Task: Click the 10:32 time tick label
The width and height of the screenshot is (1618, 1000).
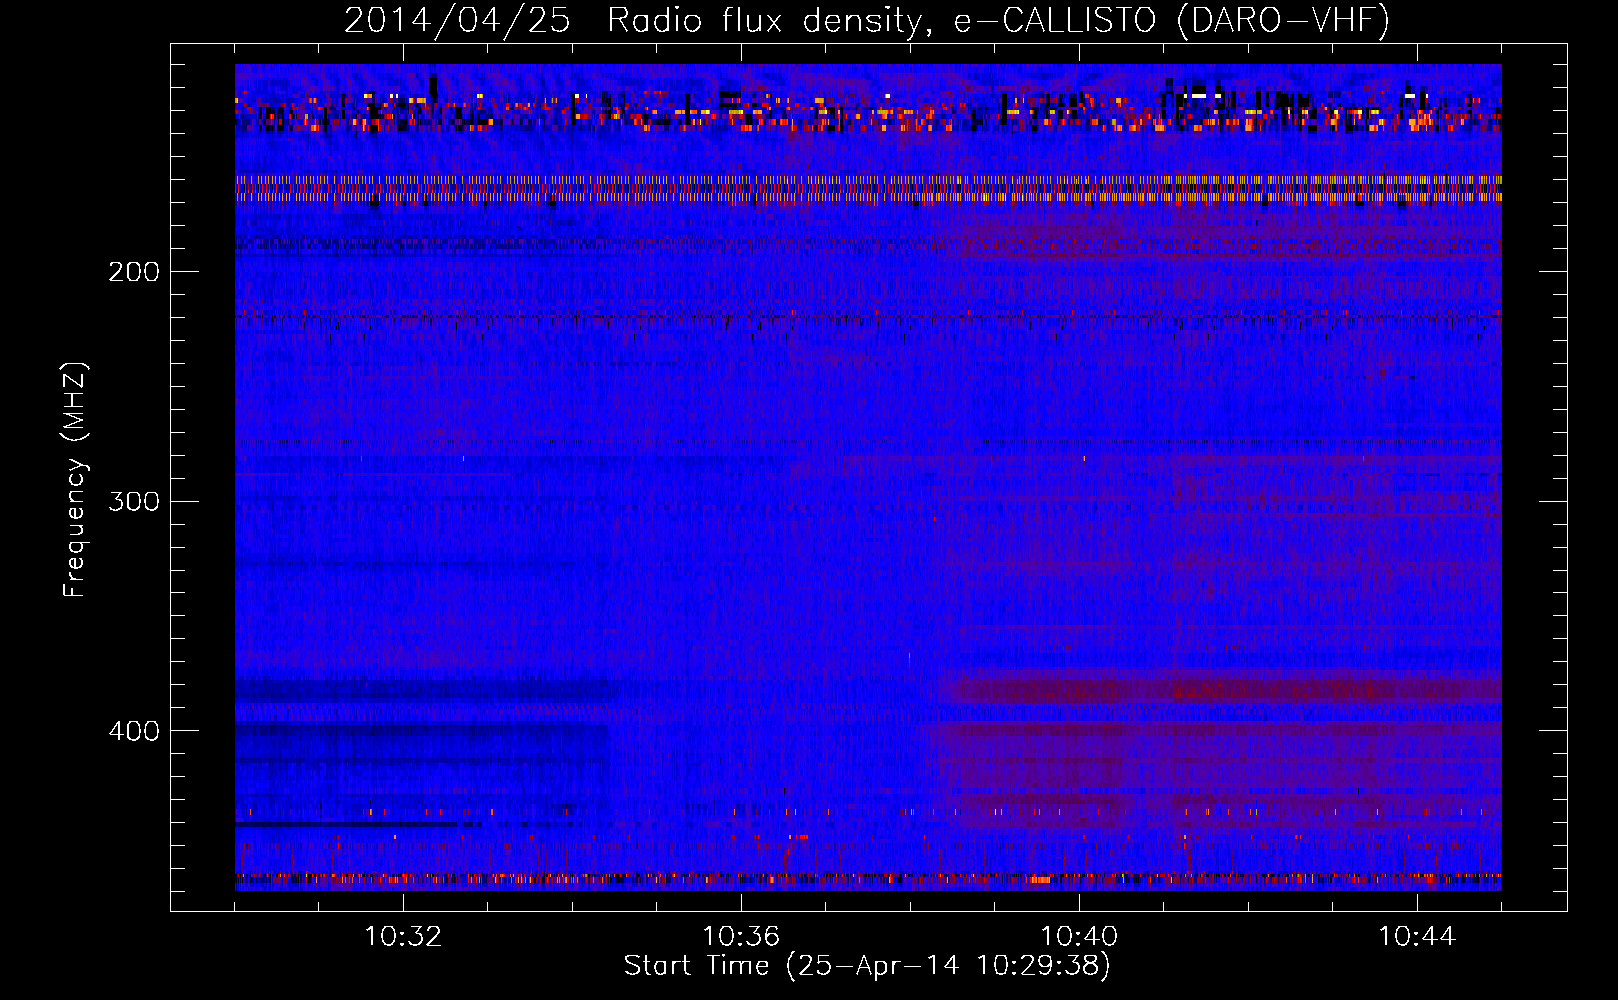Action: (403, 937)
